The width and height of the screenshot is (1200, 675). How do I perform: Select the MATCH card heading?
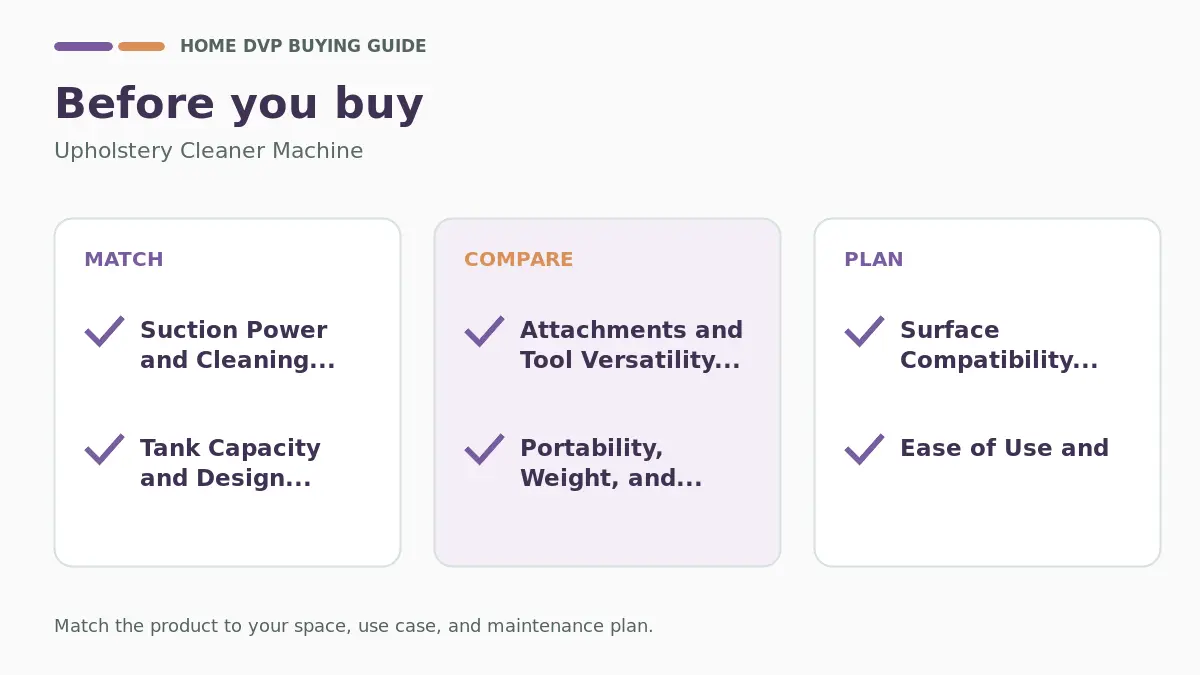(124, 259)
